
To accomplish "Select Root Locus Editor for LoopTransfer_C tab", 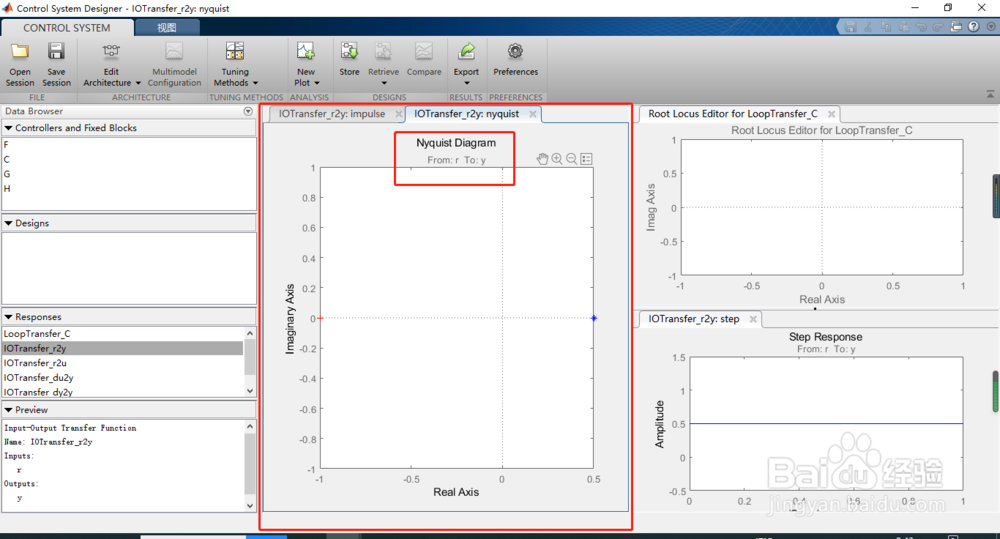I will (x=733, y=114).
